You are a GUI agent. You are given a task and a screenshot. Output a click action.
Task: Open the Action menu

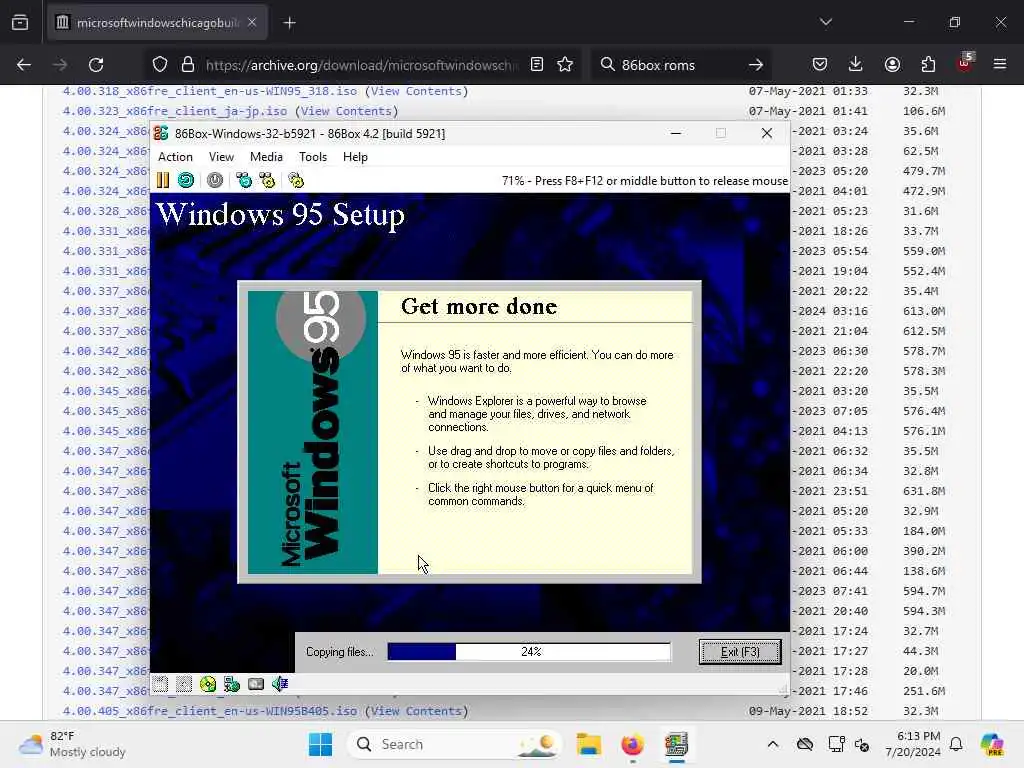coord(175,157)
